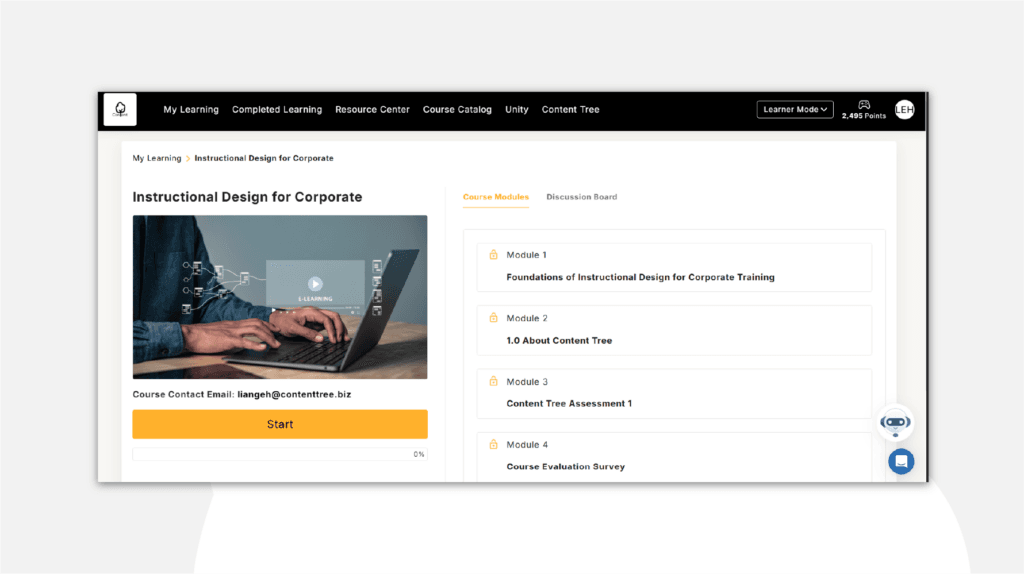Click the Content Tree logo icon

120,109
